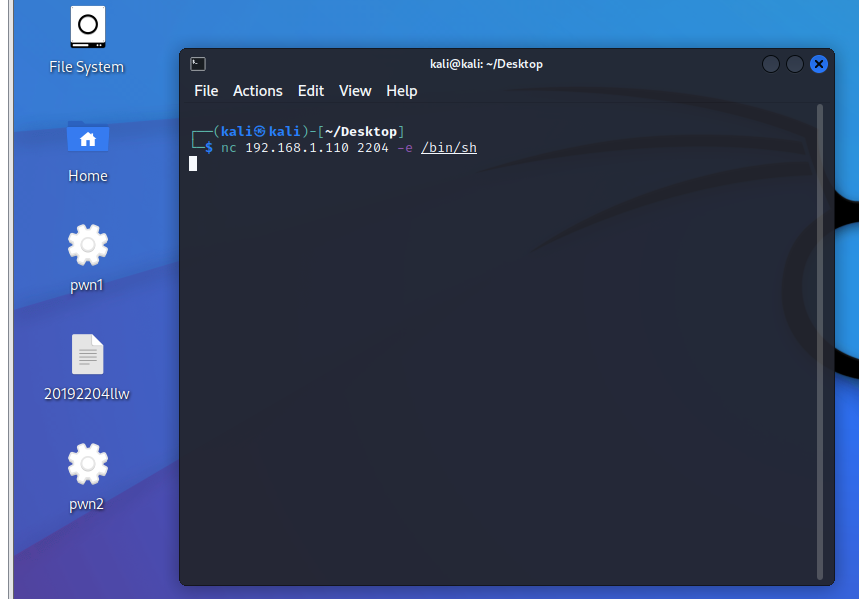Click the terminal icon in title bar
This screenshot has height=599, width=859.
click(198, 64)
